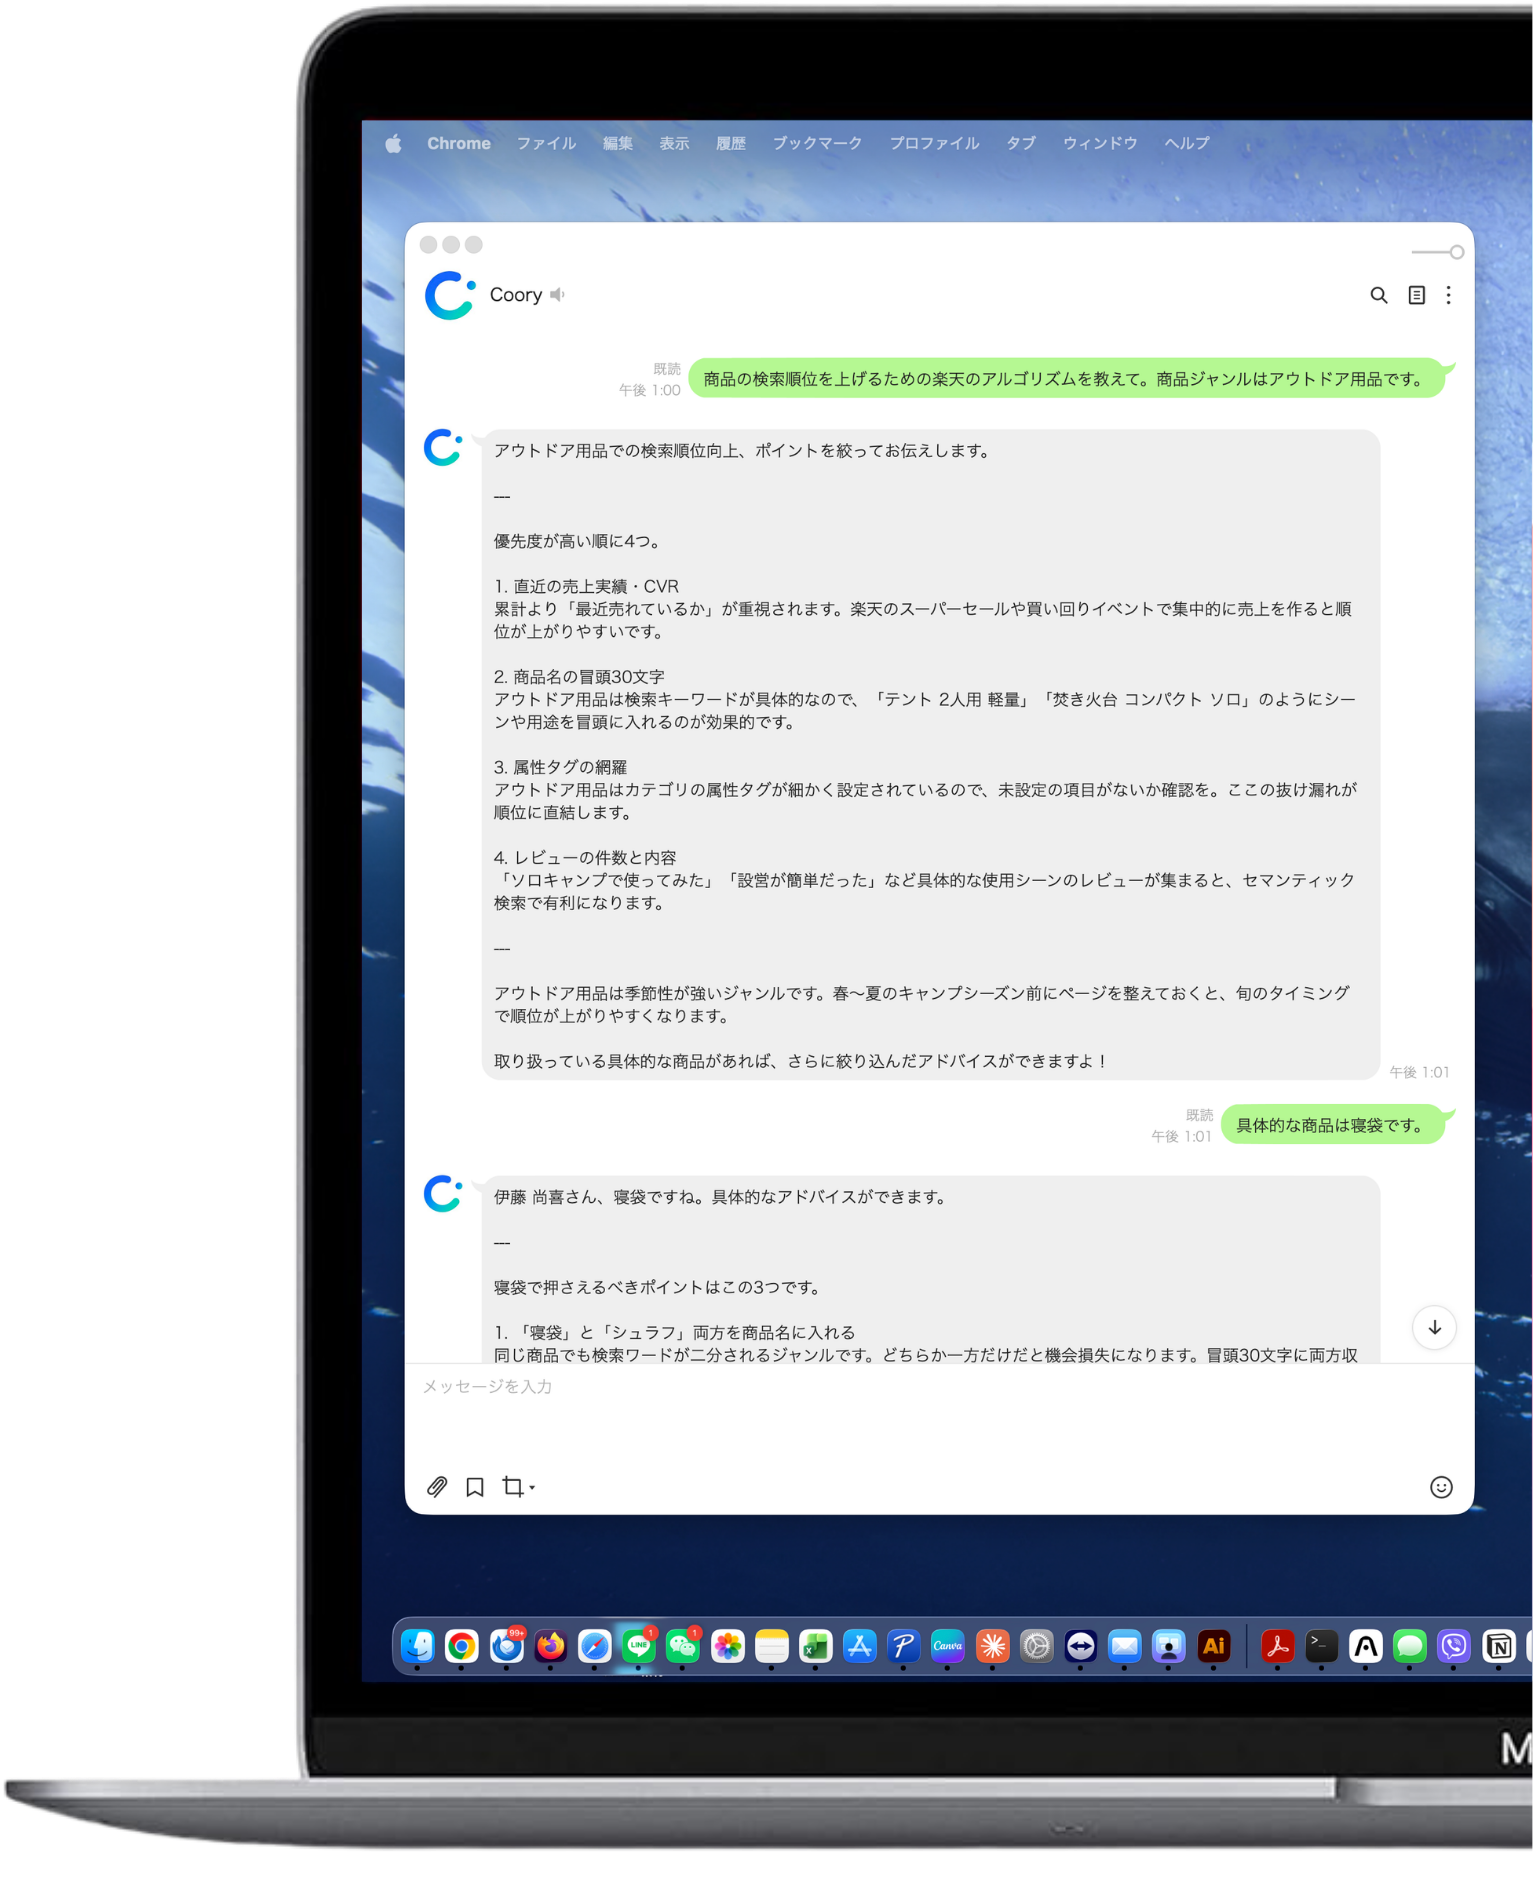The image size is (1534, 1887).
Task: Open TeamViewer from the dock
Action: click(x=1080, y=1646)
